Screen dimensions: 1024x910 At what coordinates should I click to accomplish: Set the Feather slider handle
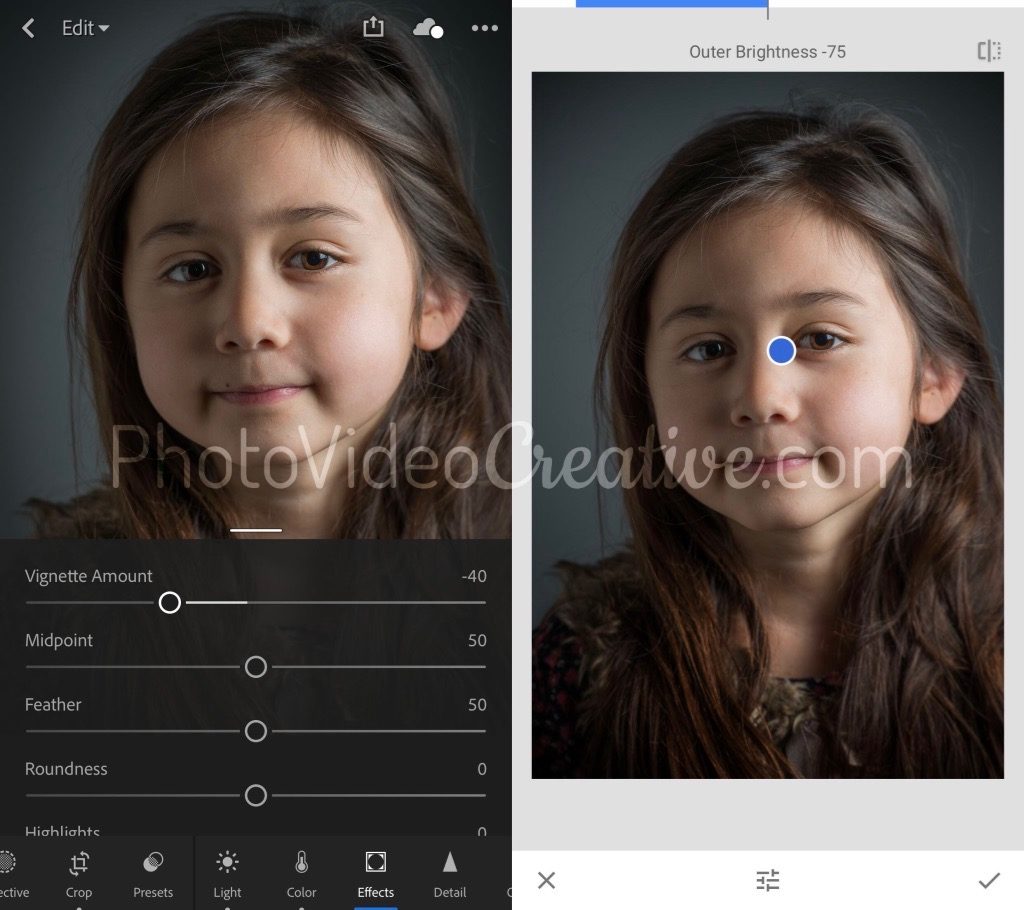click(255, 731)
